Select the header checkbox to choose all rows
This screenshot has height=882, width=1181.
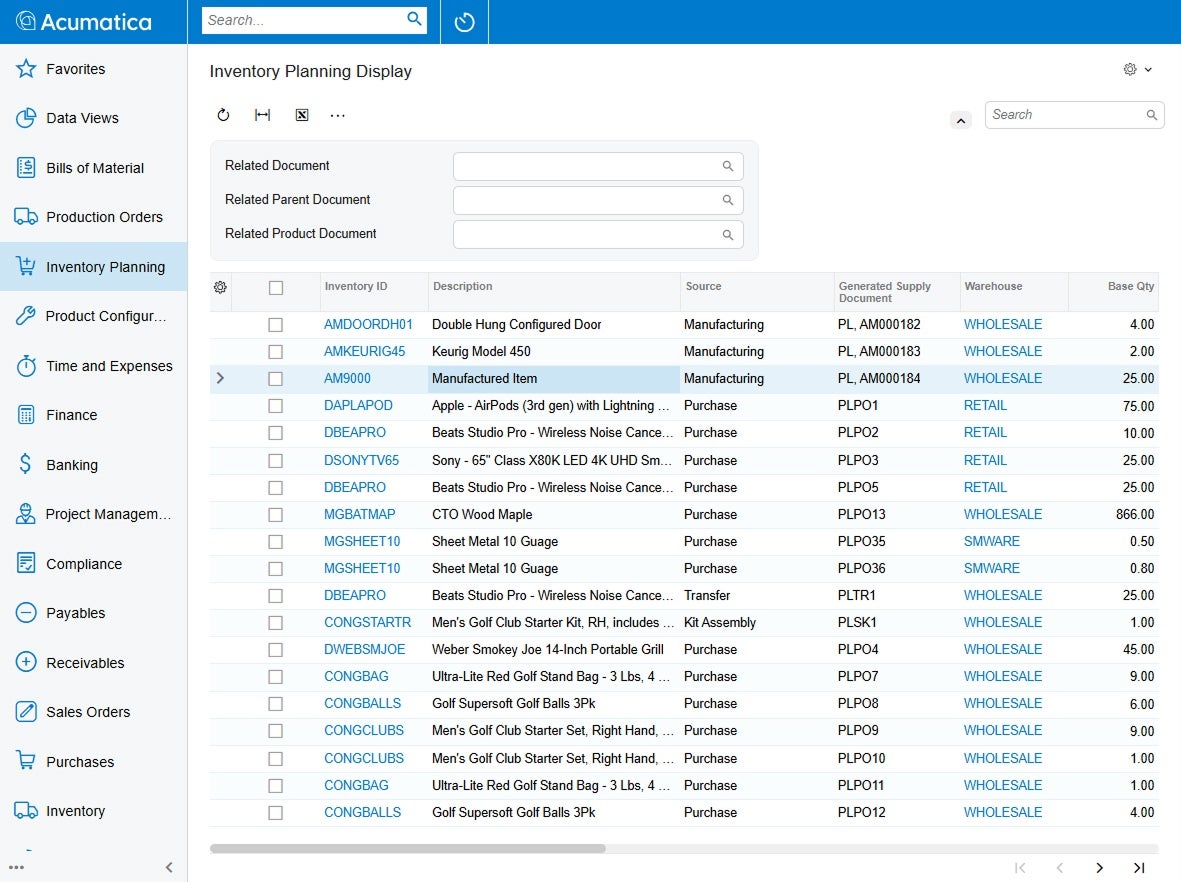pos(276,287)
